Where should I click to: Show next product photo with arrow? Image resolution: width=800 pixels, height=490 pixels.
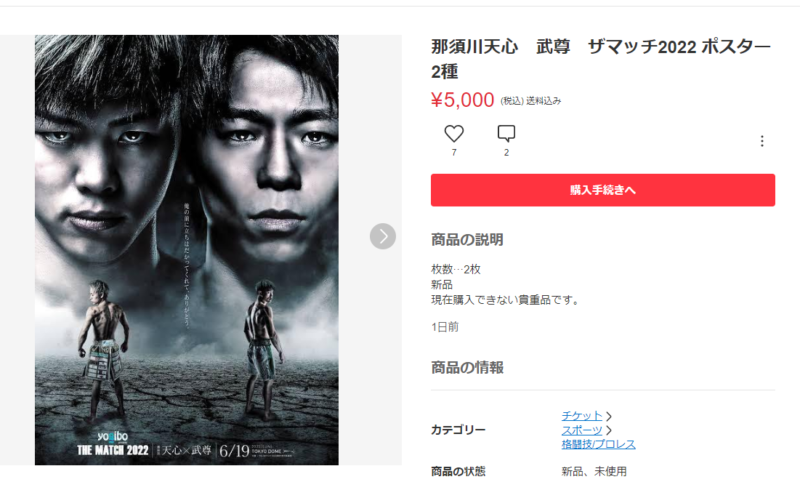[383, 236]
